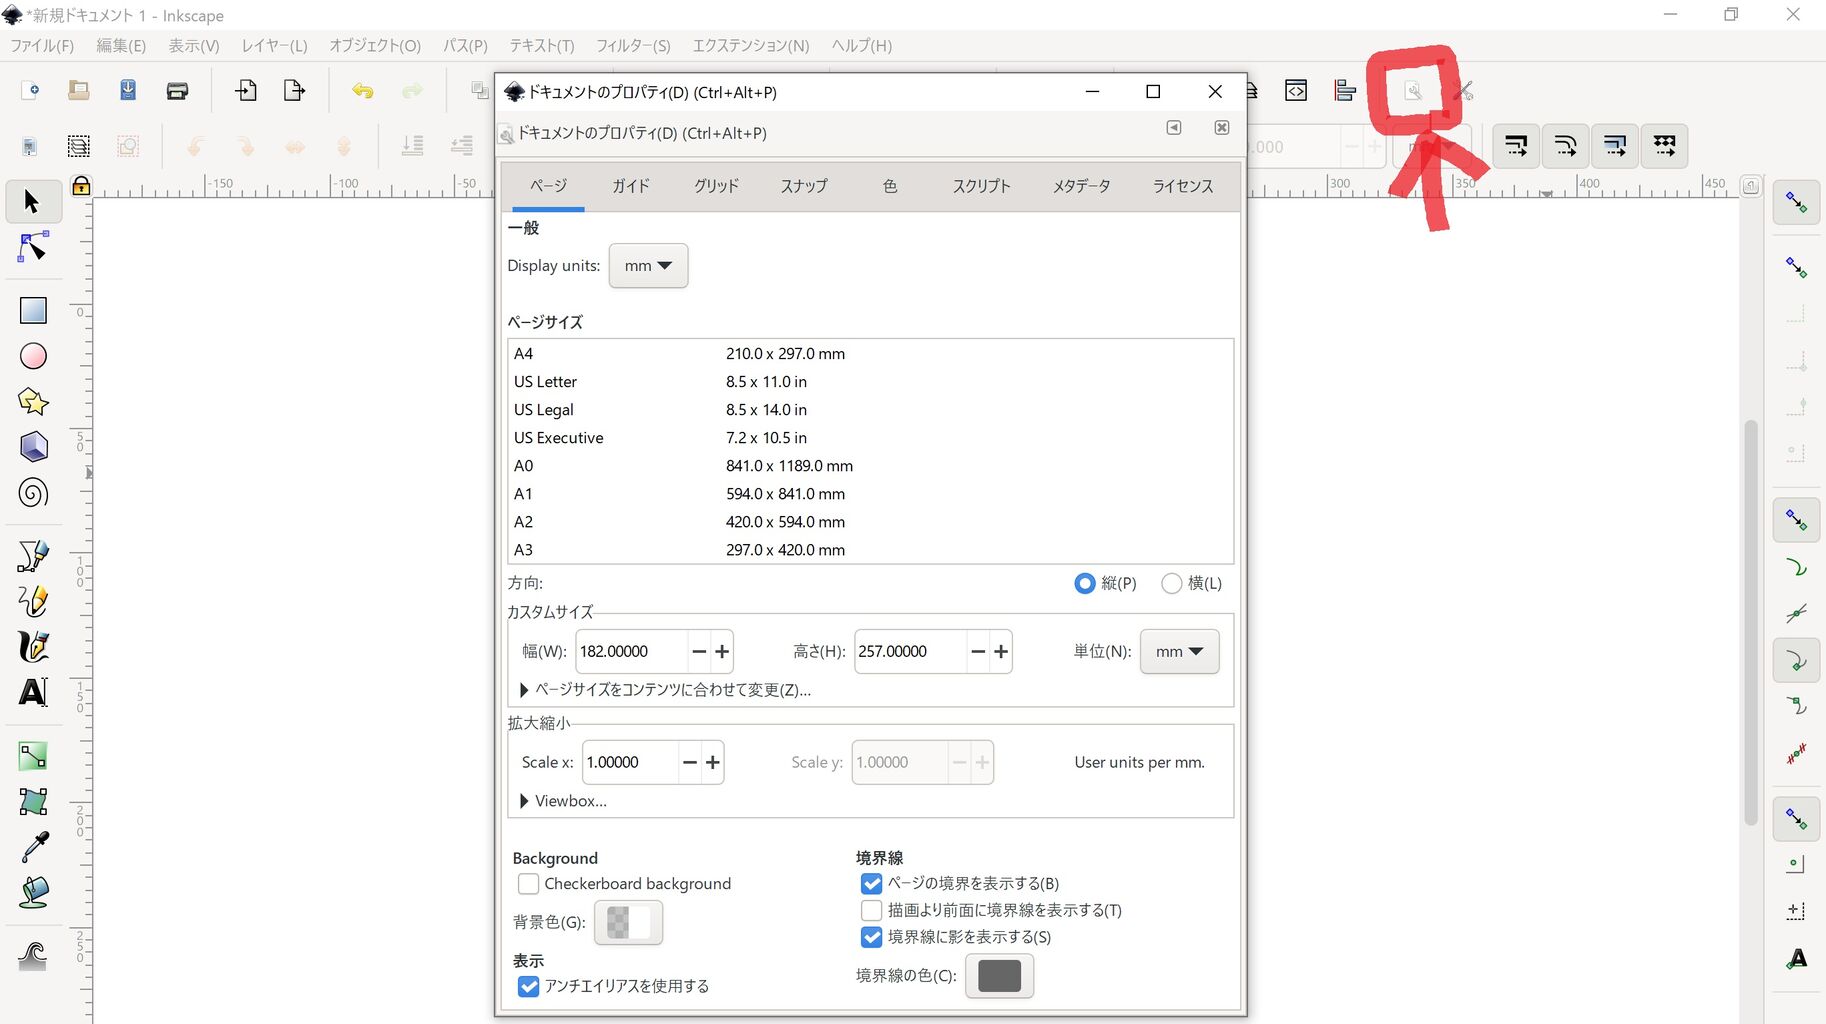
Task: Uncheck ページの境界線を表示する
Action: pyautogui.click(x=871, y=883)
